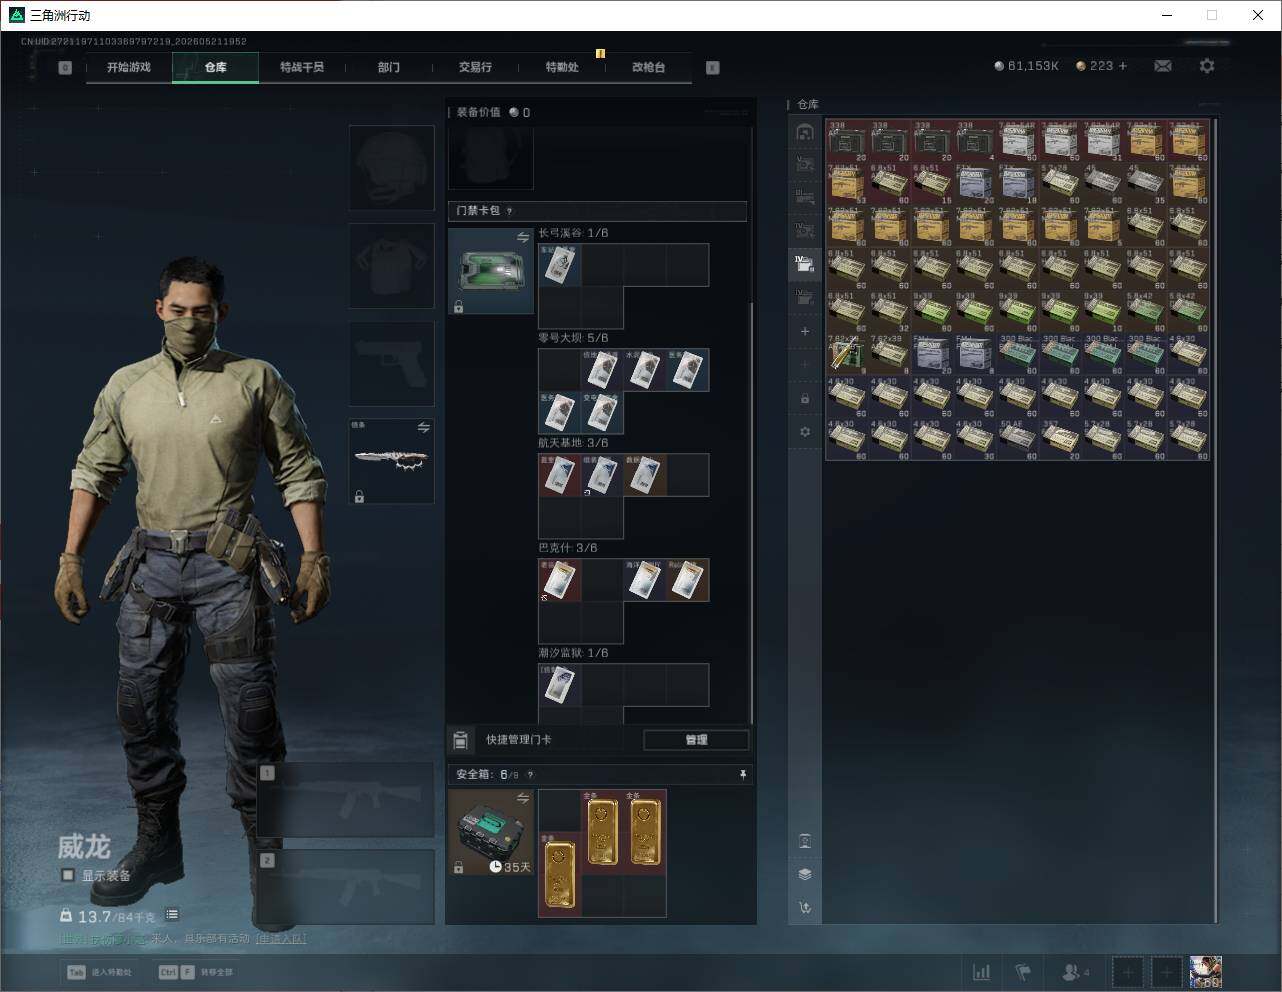This screenshot has height=992, width=1282.
Task: Click the empty pistol equipment slot
Action: point(391,363)
